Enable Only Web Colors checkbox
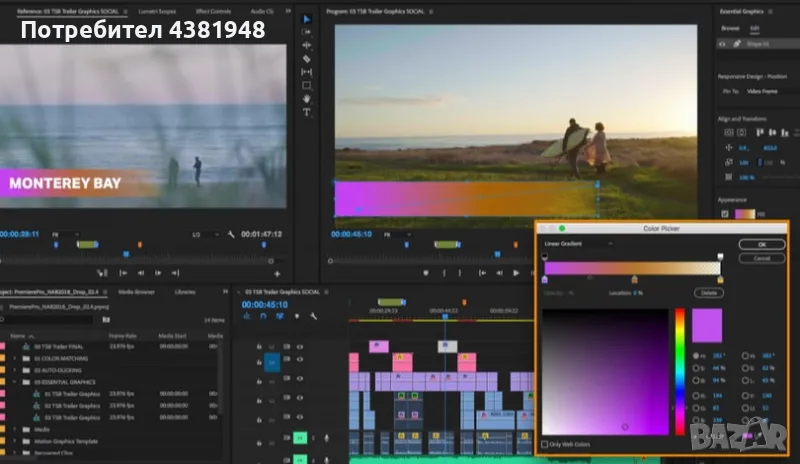The image size is (800, 464). [545, 444]
